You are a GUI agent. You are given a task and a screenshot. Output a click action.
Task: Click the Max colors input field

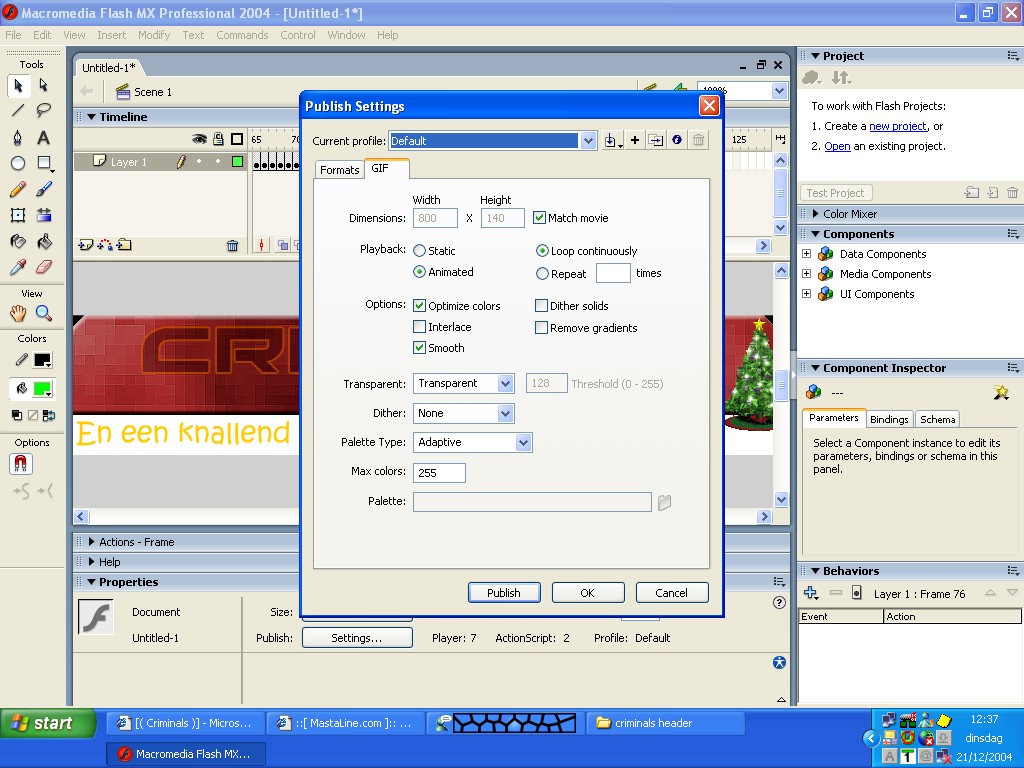point(439,472)
